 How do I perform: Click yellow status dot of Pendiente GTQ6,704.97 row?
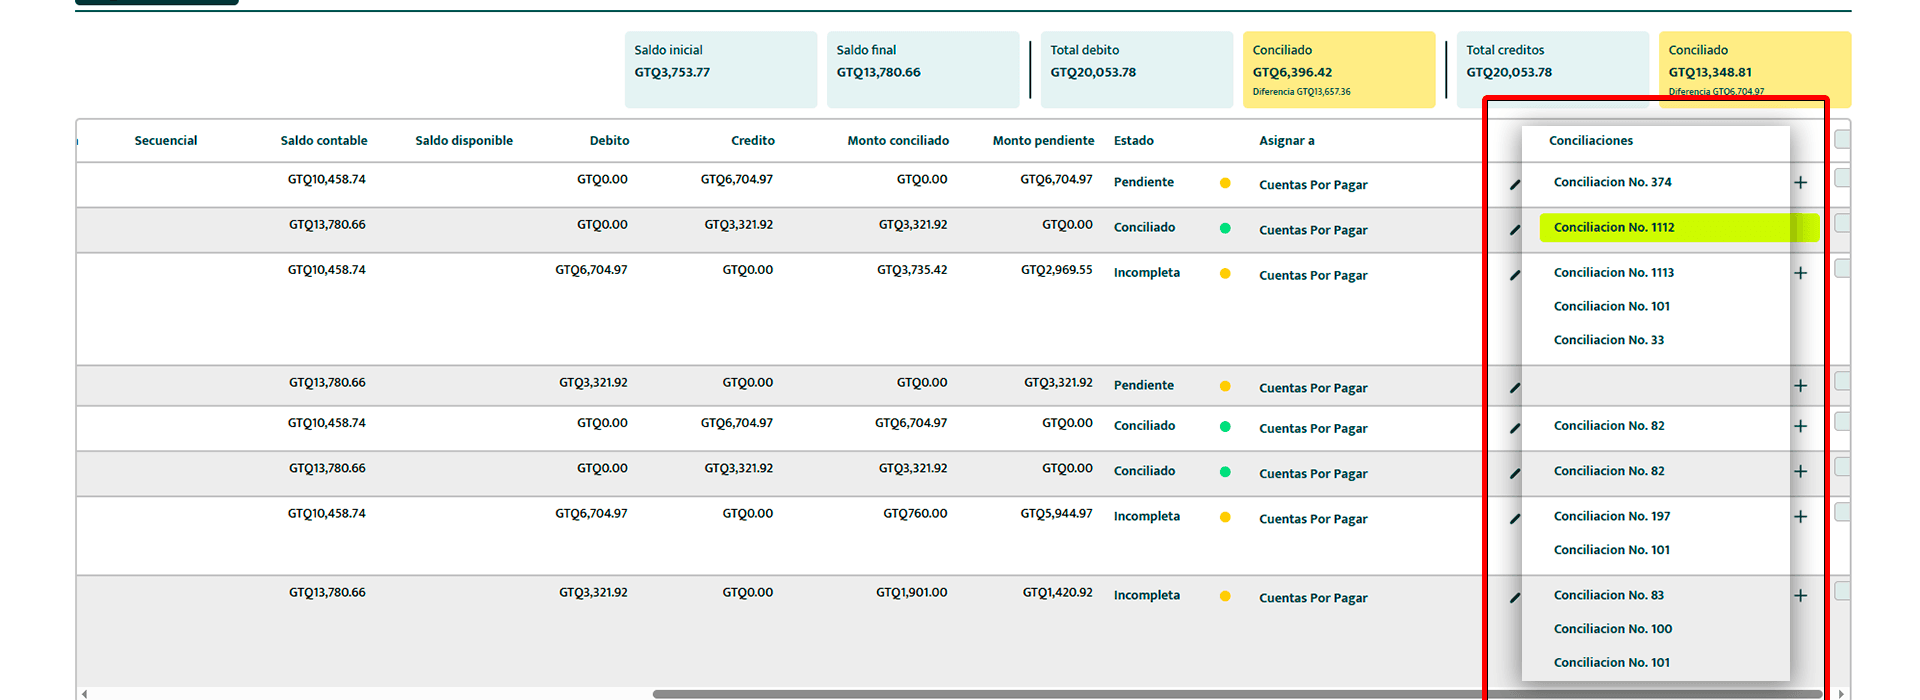(1225, 183)
